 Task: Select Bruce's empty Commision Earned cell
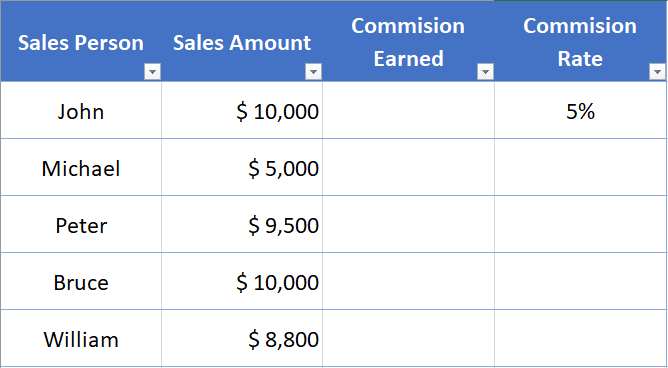pyautogui.click(x=408, y=282)
